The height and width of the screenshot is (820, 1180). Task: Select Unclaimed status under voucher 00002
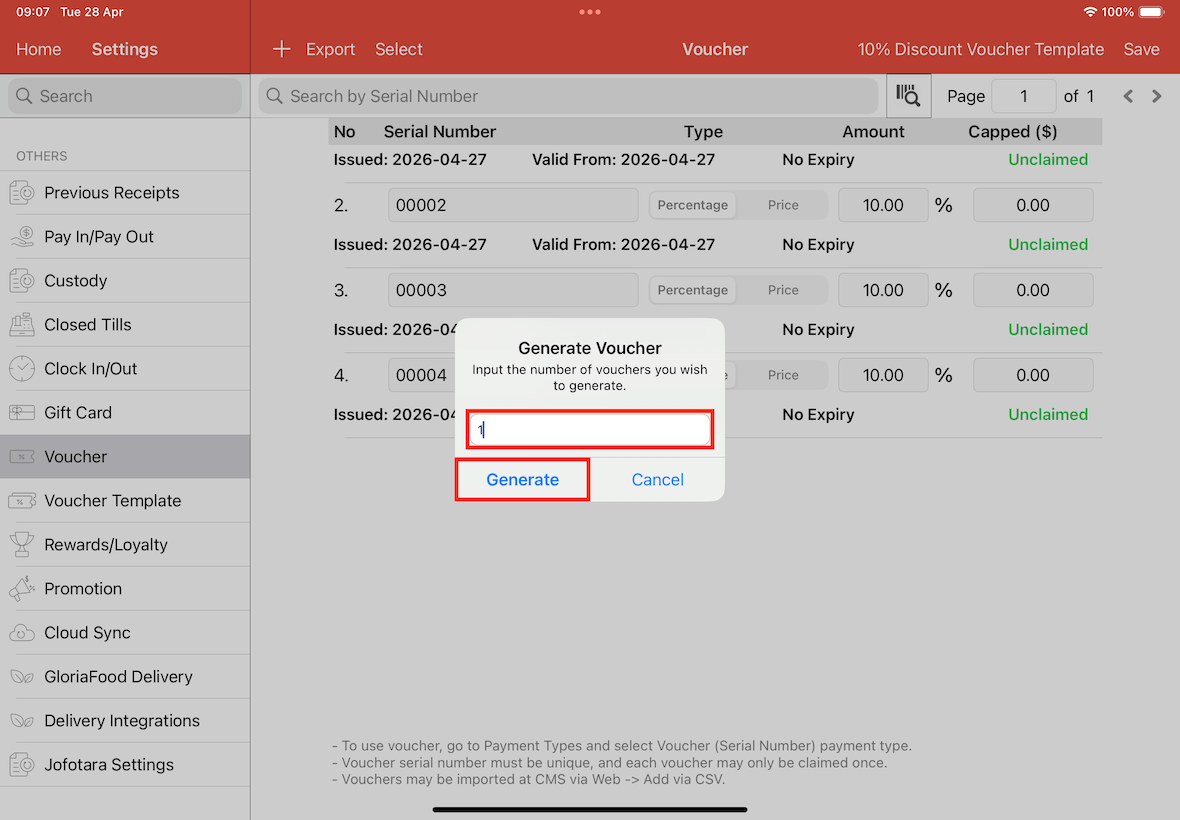(x=1048, y=244)
